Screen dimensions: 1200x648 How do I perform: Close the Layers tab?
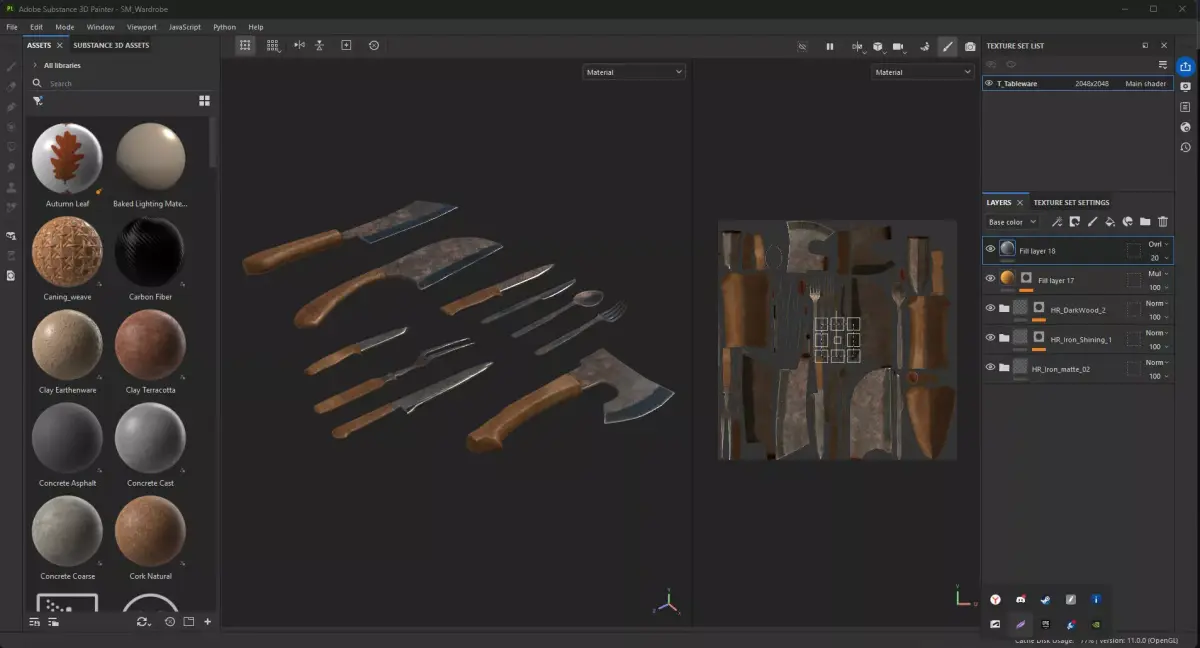[1019, 202]
